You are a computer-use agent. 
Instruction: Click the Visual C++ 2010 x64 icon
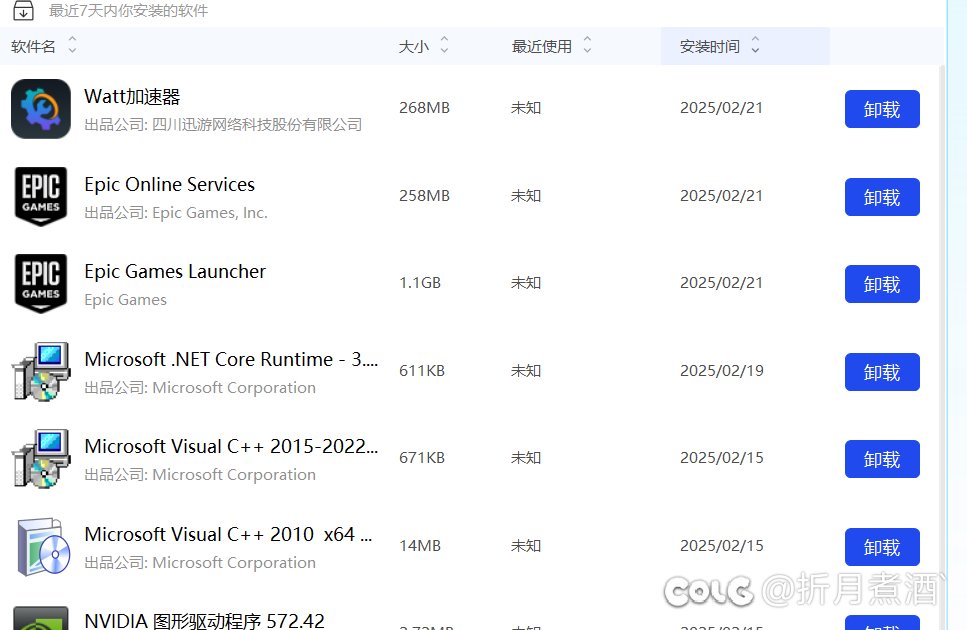tap(42, 547)
